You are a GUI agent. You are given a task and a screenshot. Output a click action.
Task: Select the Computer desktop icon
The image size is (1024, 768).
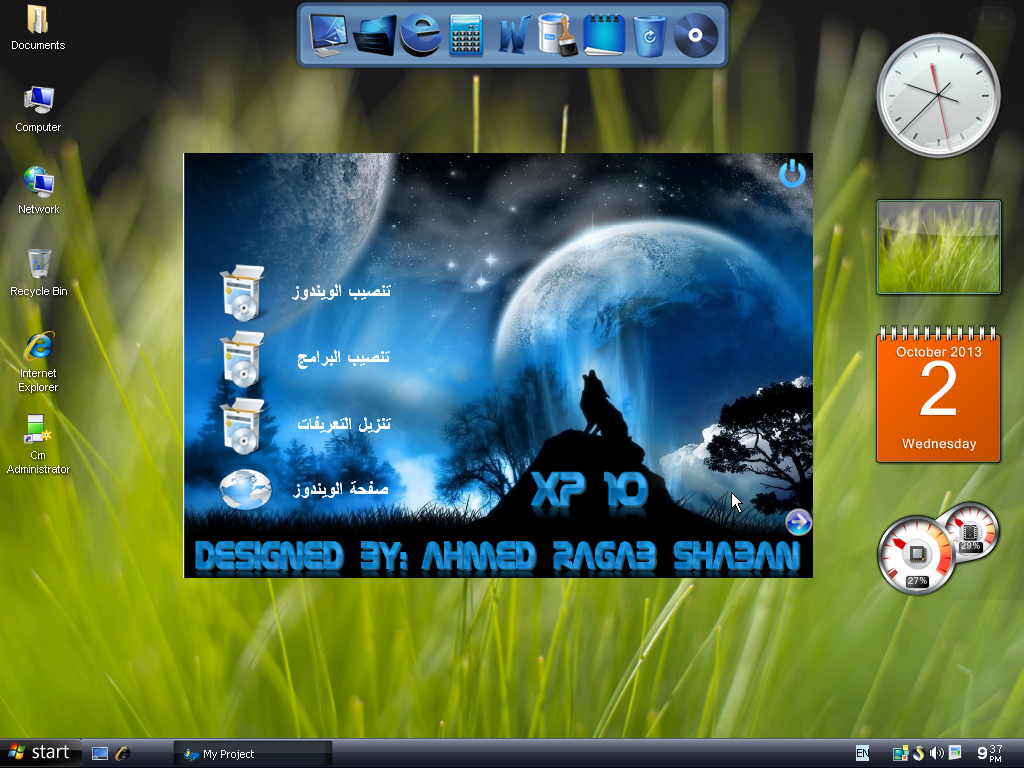tap(38, 110)
